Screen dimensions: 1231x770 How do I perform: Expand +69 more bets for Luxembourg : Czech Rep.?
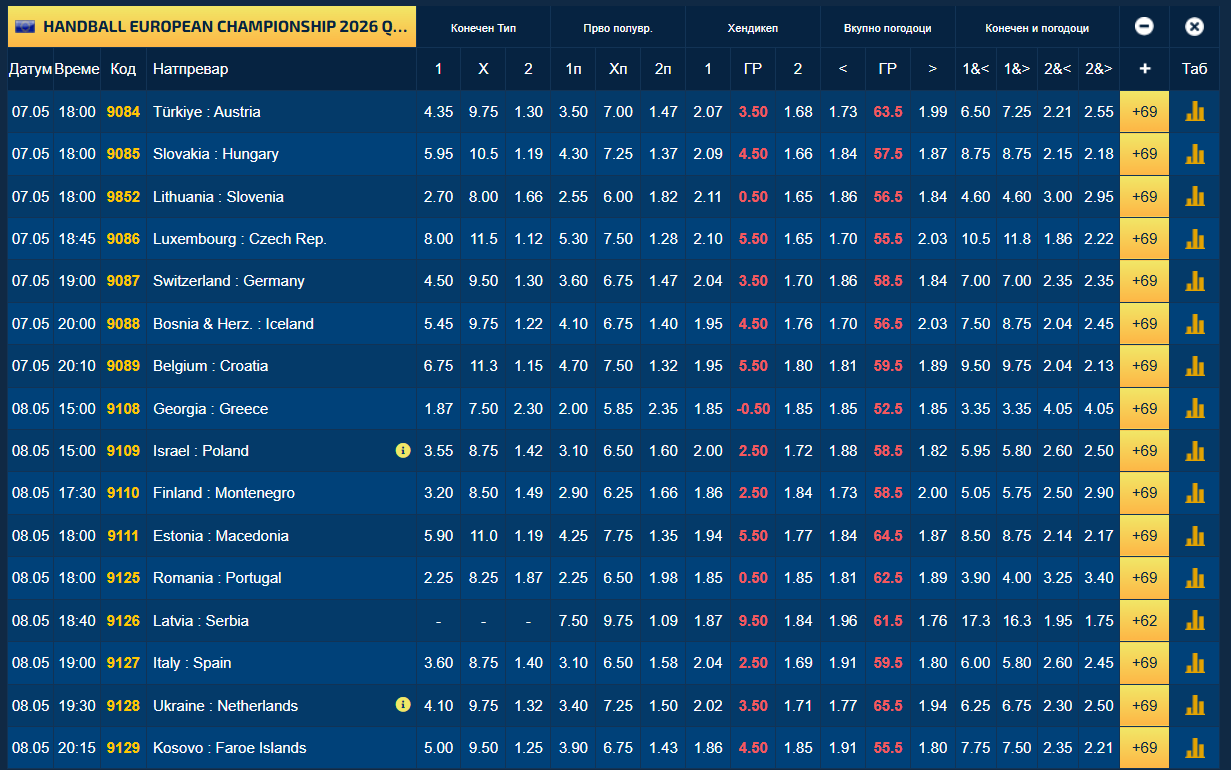(1145, 239)
